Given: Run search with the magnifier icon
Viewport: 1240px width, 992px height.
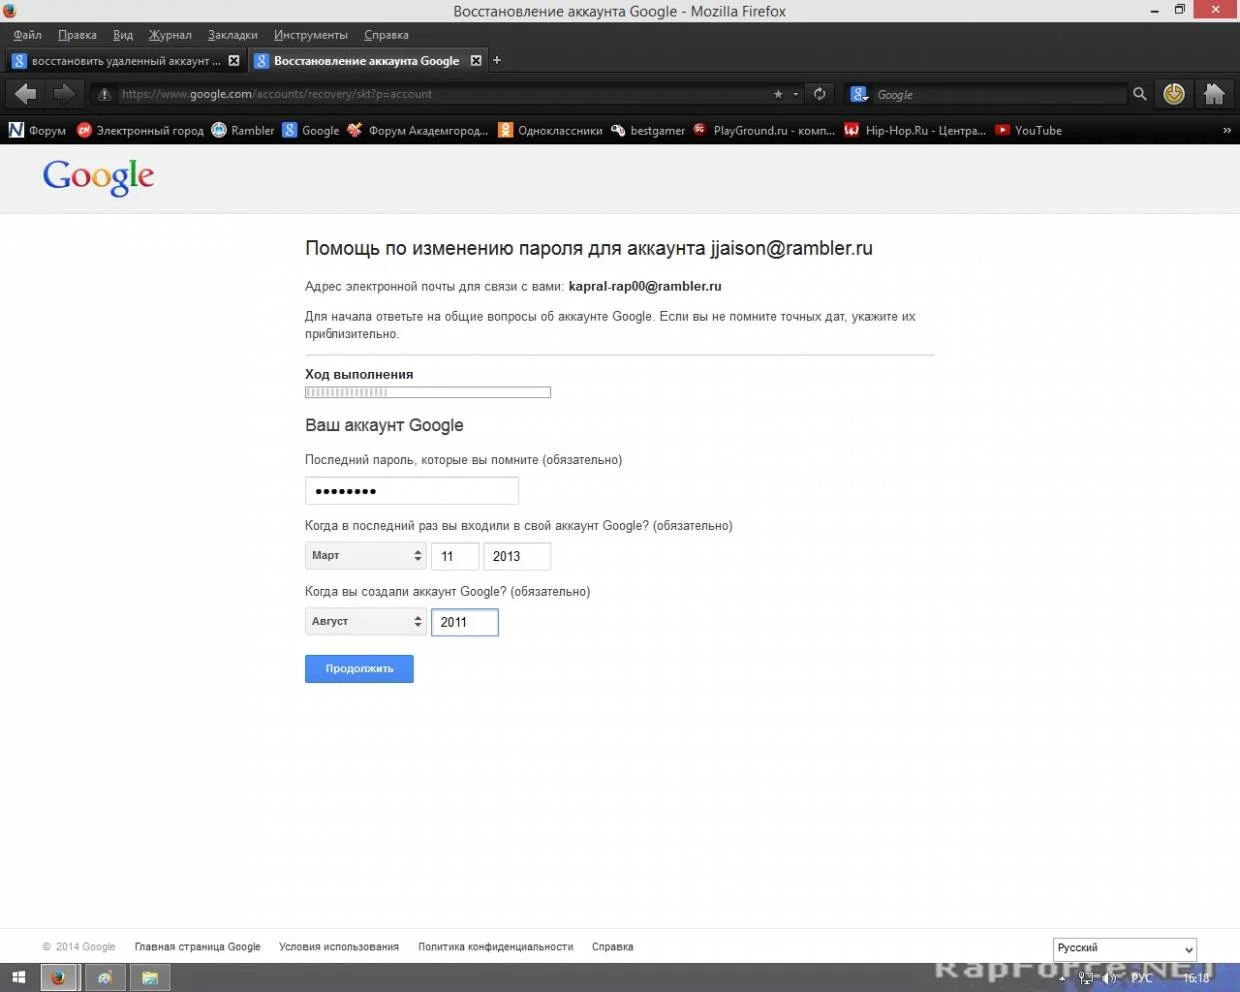Looking at the screenshot, I should point(1139,94).
